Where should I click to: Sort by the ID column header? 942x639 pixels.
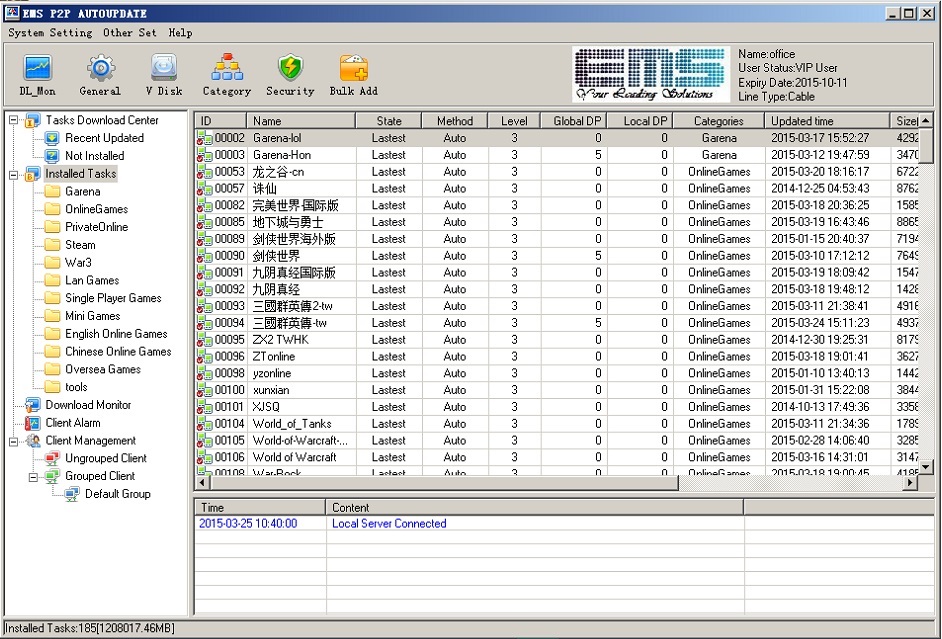tap(220, 121)
